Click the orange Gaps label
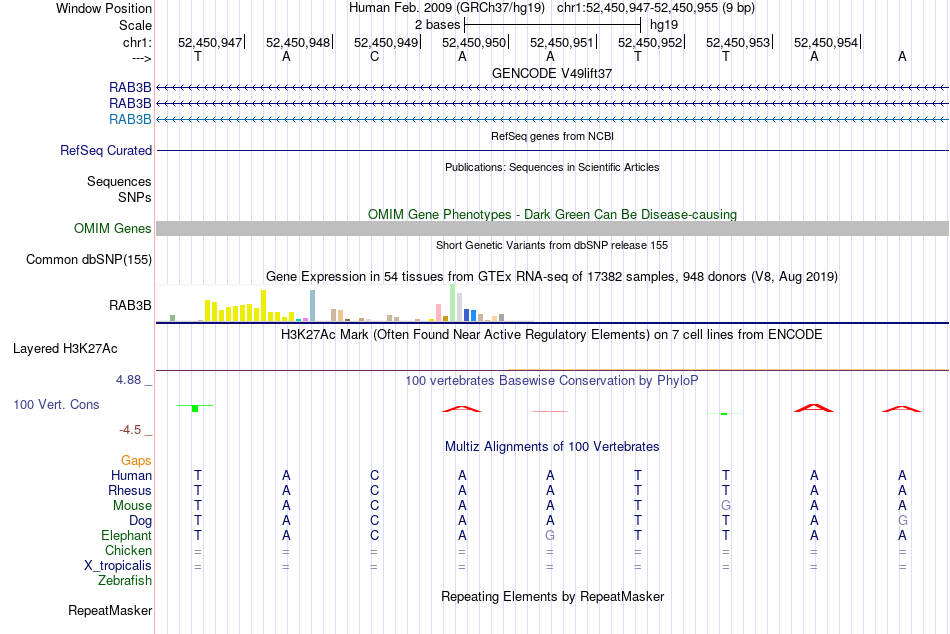This screenshot has width=950, height=634. (136, 461)
